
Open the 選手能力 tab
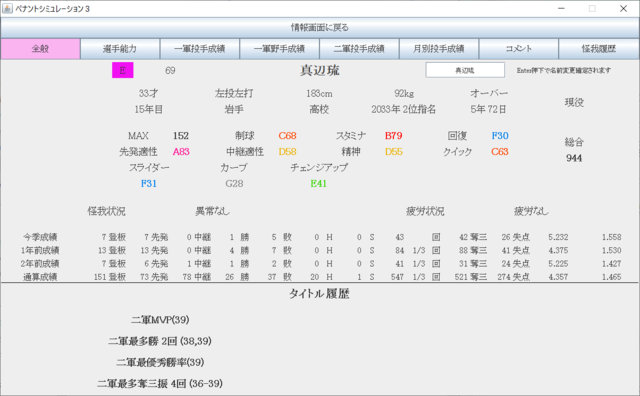[120, 49]
